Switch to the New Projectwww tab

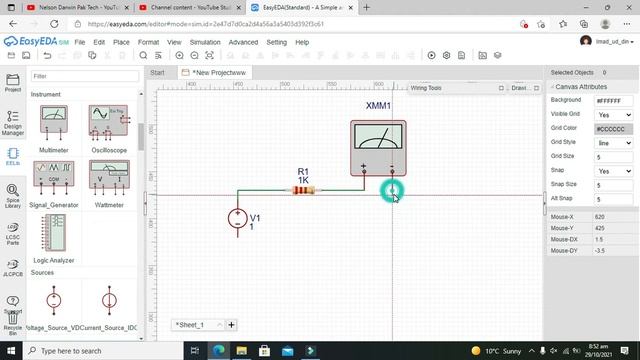[214, 73]
